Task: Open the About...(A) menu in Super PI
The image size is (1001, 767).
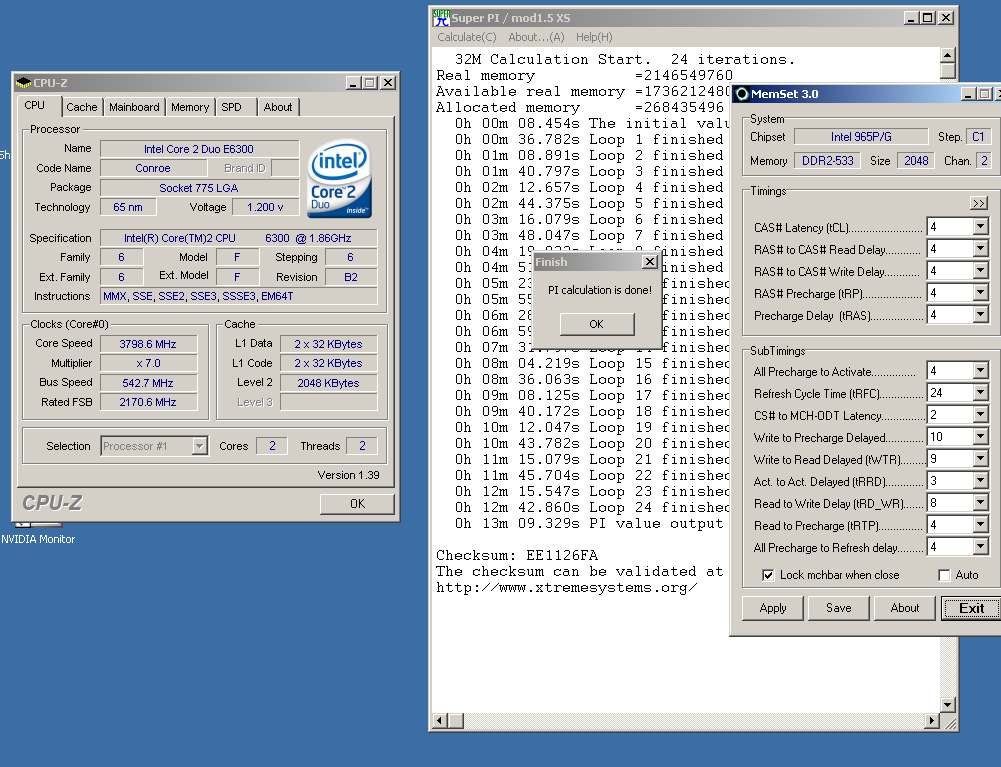Action: coord(536,37)
